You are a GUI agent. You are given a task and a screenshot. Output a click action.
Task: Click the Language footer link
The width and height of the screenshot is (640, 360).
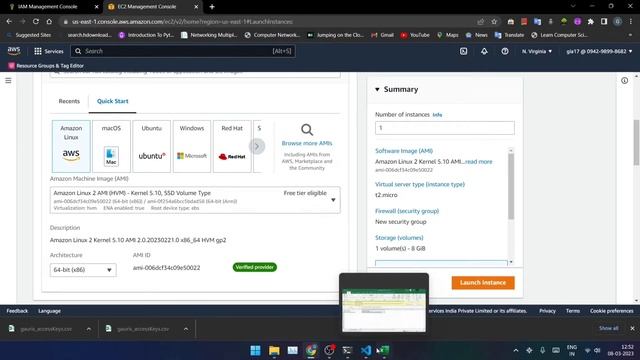point(49,311)
